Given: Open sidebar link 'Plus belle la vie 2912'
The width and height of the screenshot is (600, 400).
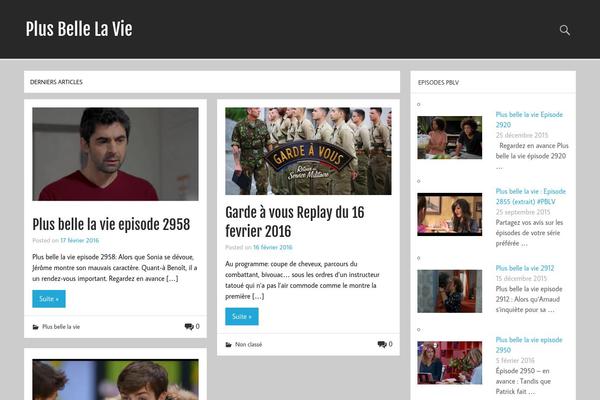Looking at the screenshot, I should click(x=525, y=268).
